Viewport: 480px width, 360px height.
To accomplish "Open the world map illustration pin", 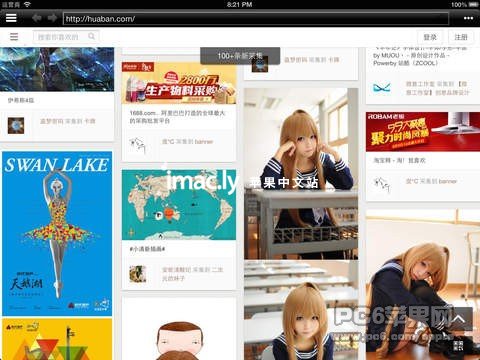I will (x=179, y=205).
